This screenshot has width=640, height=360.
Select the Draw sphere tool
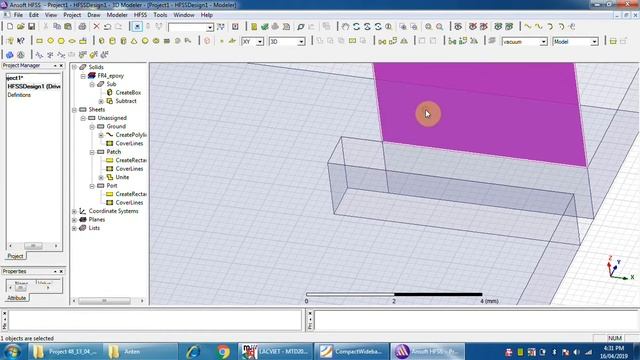(x=145, y=41)
